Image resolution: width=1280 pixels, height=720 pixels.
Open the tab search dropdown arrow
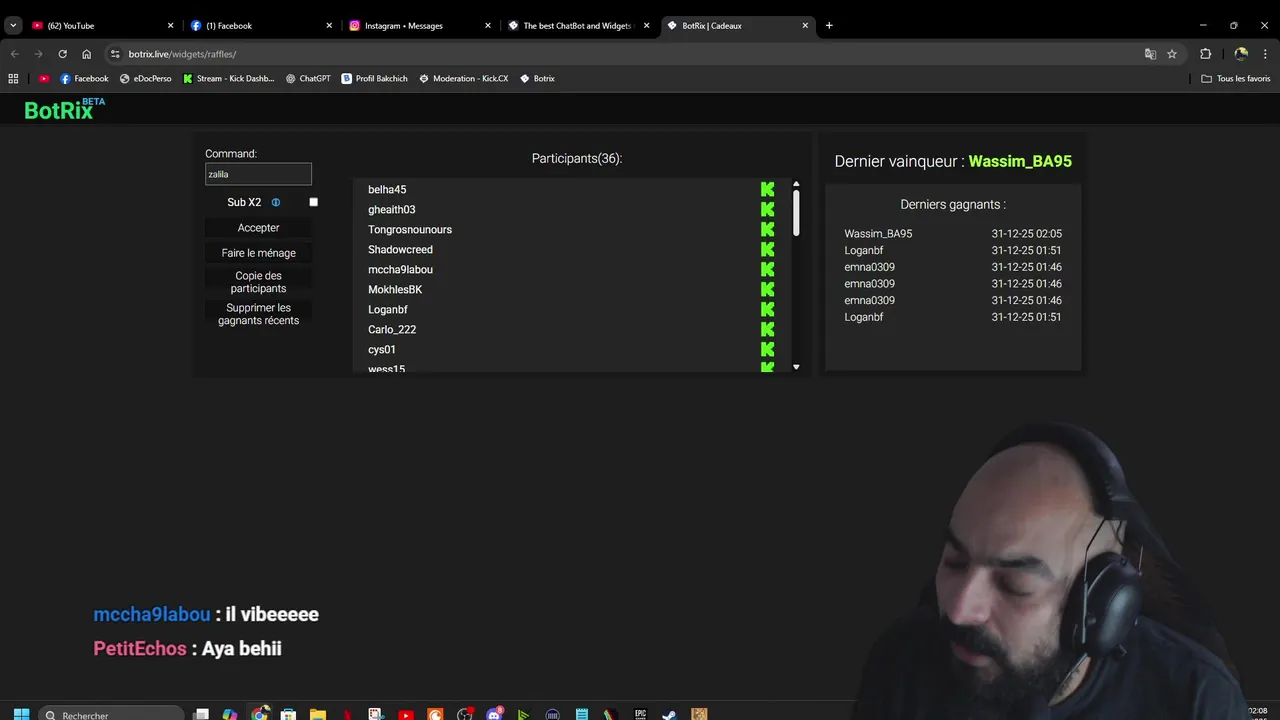[13, 25]
